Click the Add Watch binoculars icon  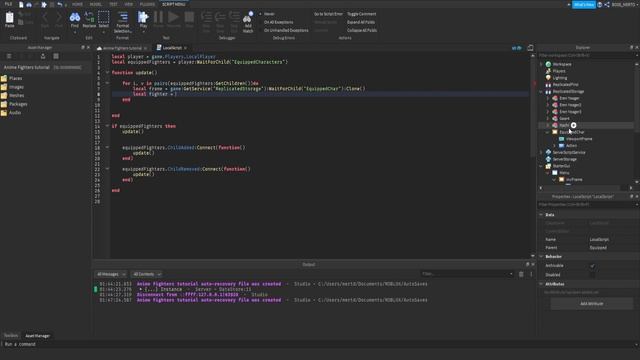click(x=248, y=17)
